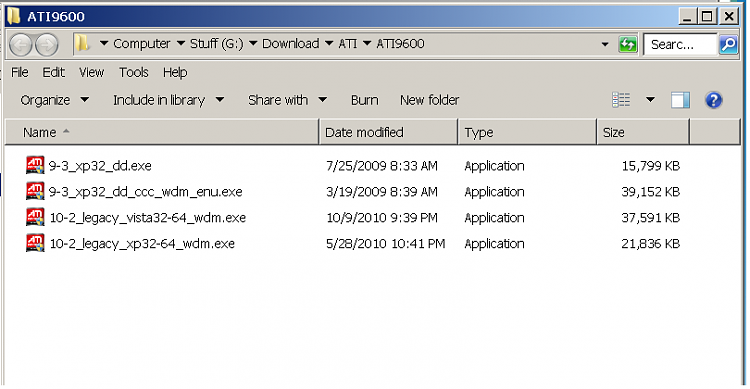Click size value 39,152 KB
The image size is (750, 389).
click(651, 191)
